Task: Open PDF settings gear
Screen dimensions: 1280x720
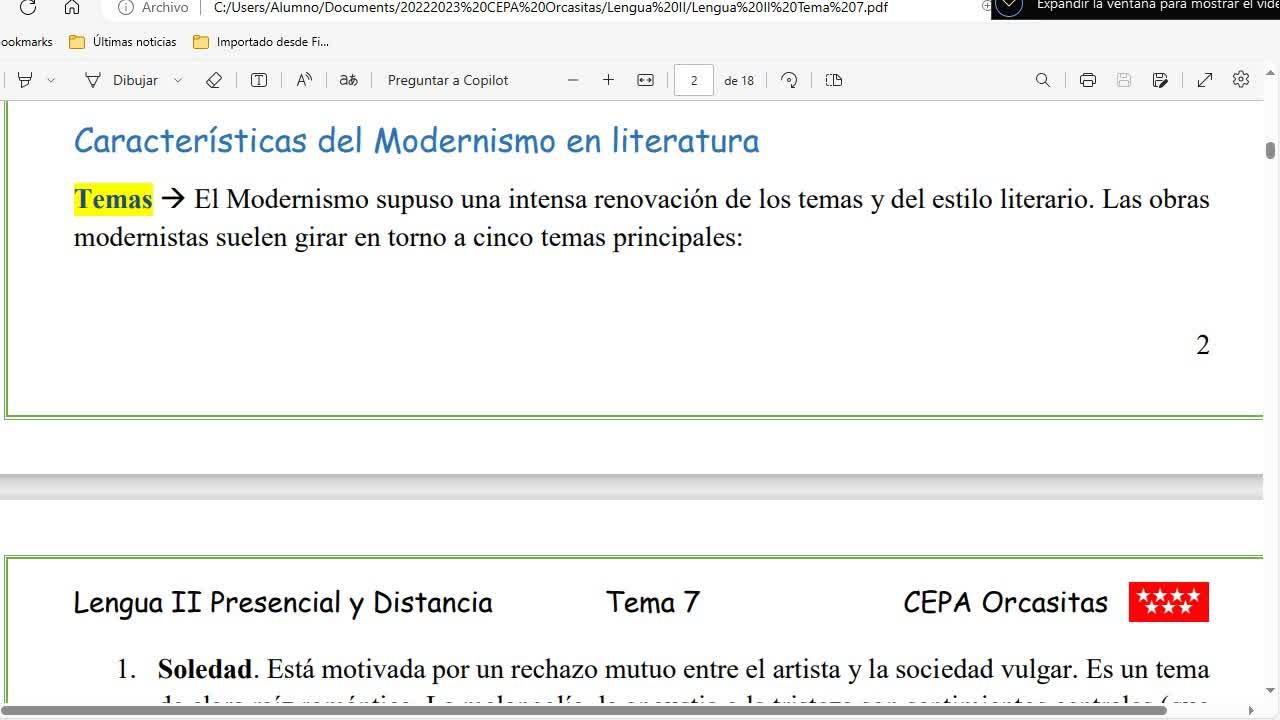Action: (x=1241, y=80)
